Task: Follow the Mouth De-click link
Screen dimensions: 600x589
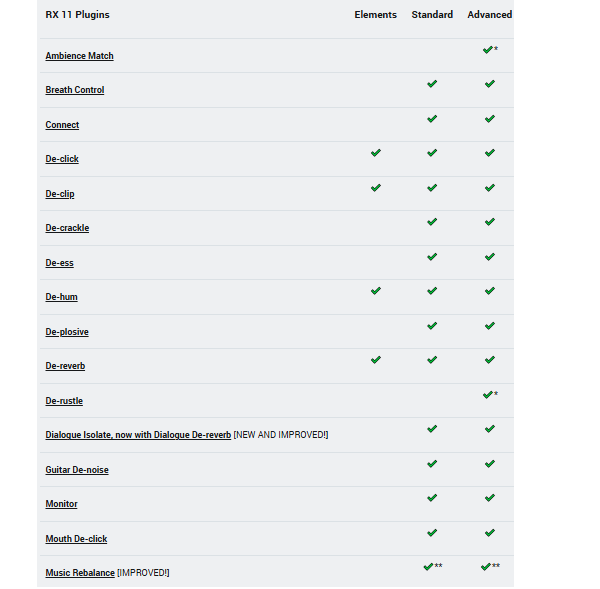Action: click(x=76, y=539)
